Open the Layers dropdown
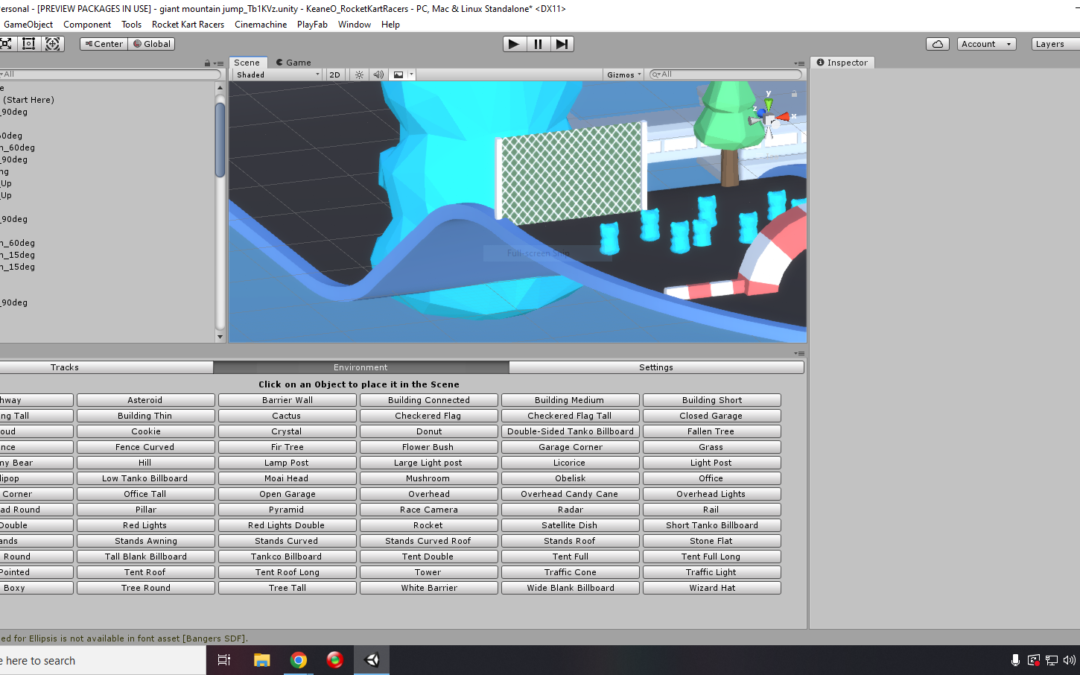This screenshot has width=1080, height=675. (1055, 44)
